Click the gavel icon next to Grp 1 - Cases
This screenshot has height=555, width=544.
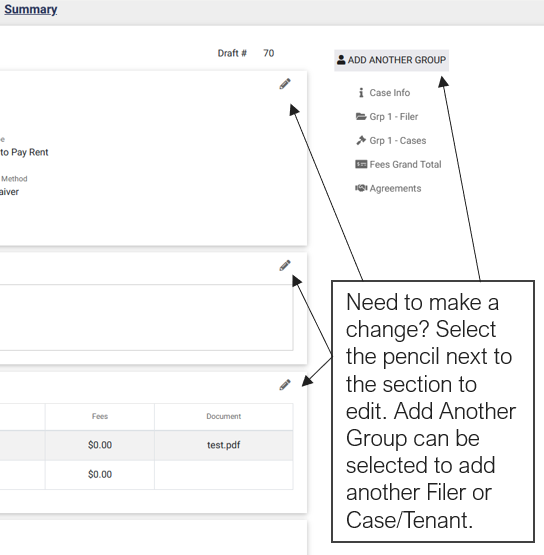click(x=361, y=141)
